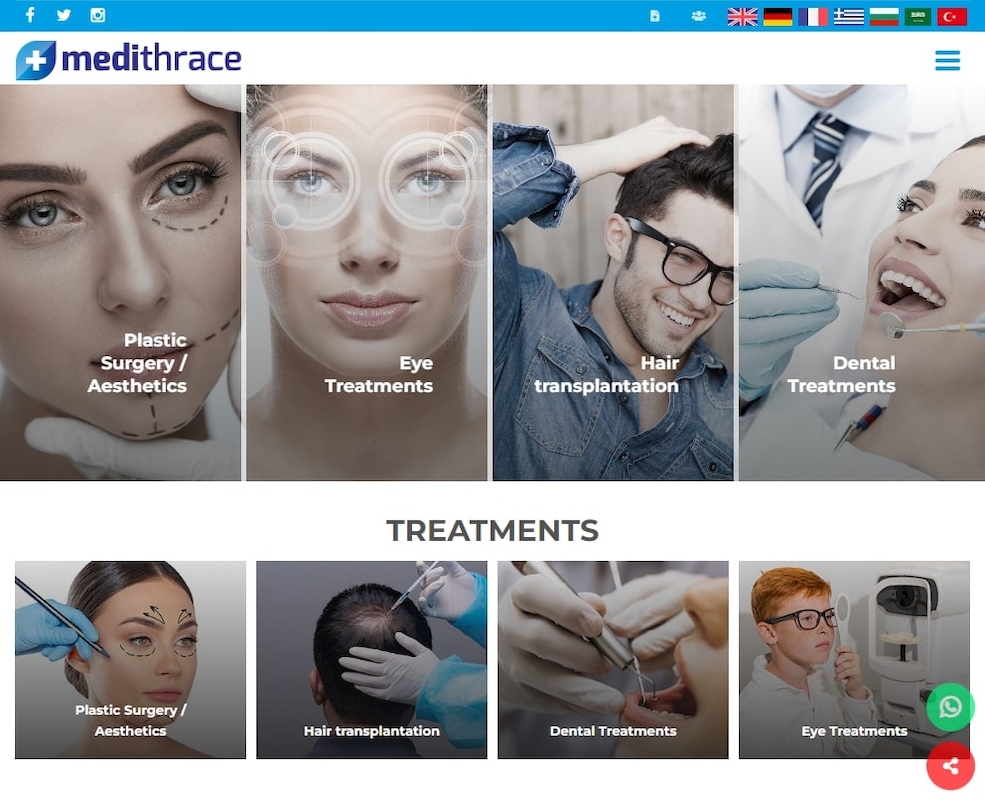985x800 pixels.
Task: Go to the medithrace logo homepage
Action: (129, 60)
